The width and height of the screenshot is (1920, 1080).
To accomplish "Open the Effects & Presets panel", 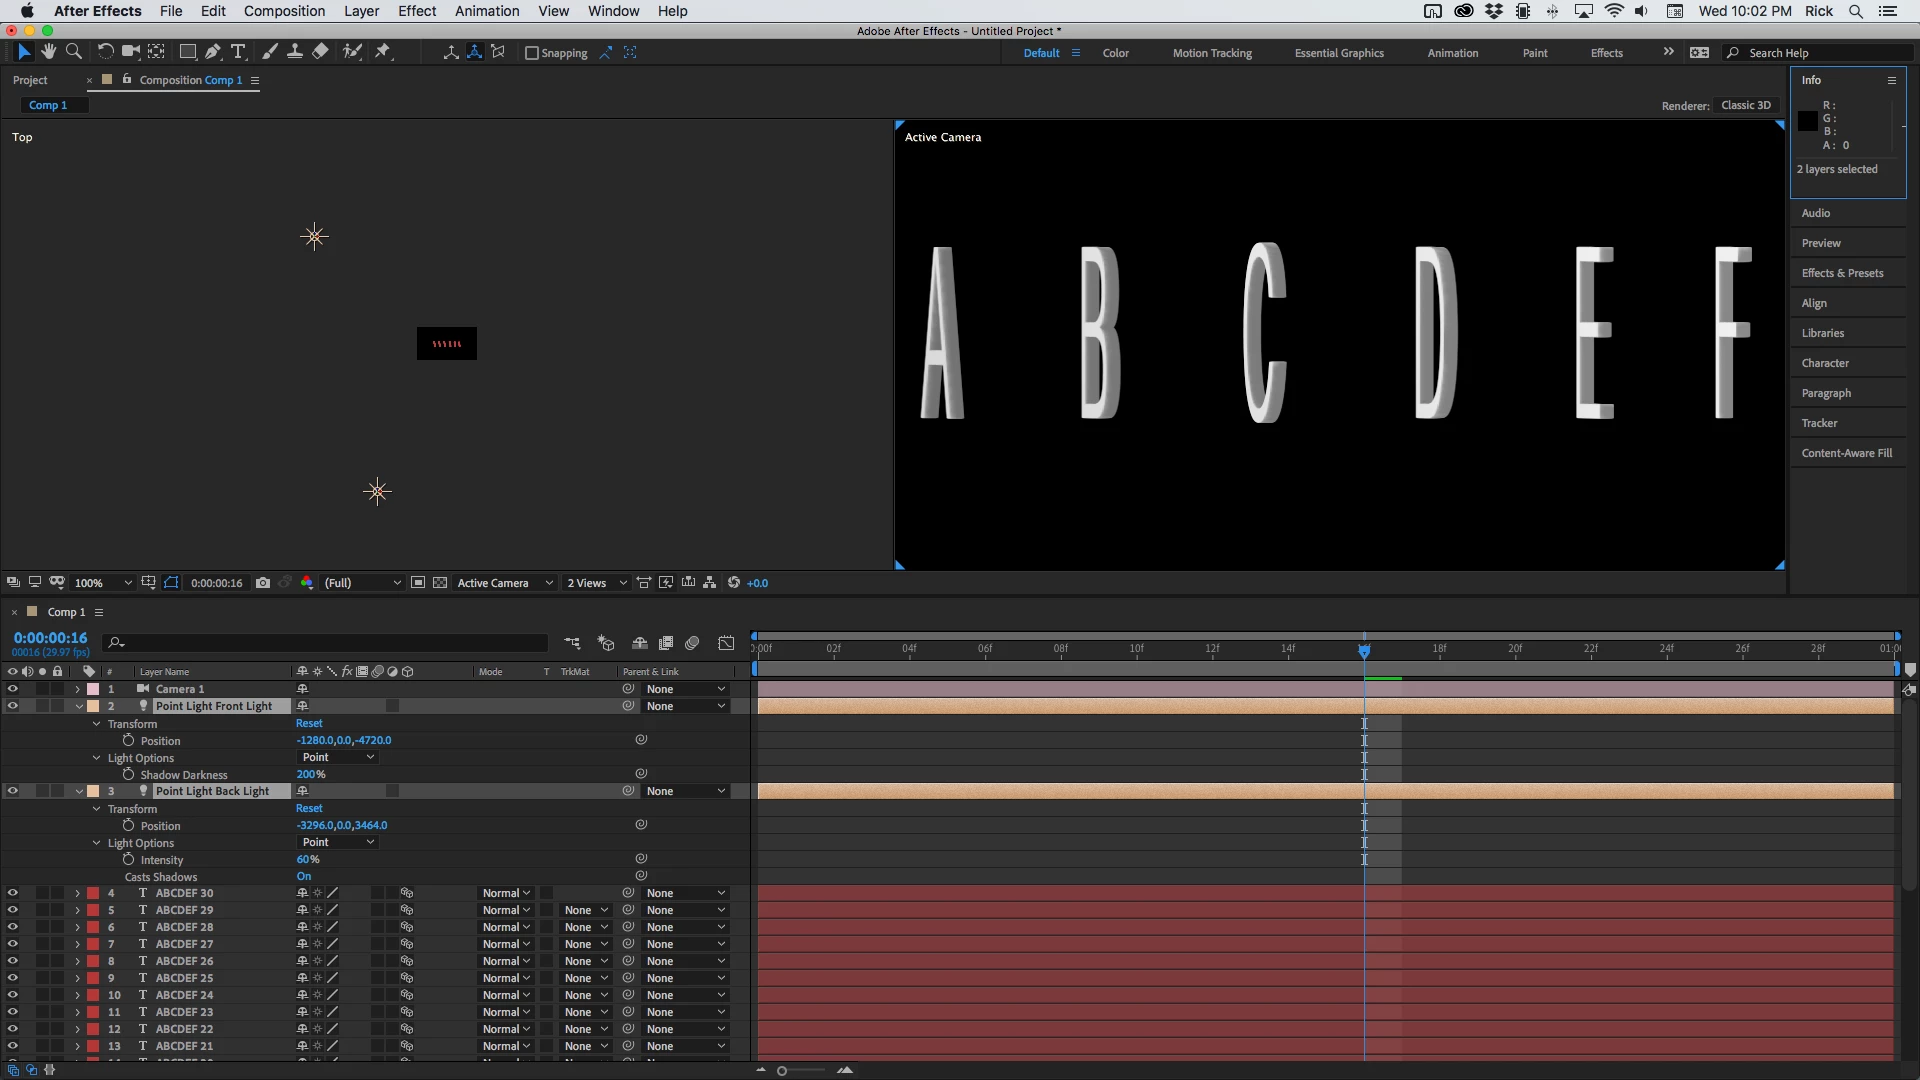I will pyautogui.click(x=1842, y=273).
